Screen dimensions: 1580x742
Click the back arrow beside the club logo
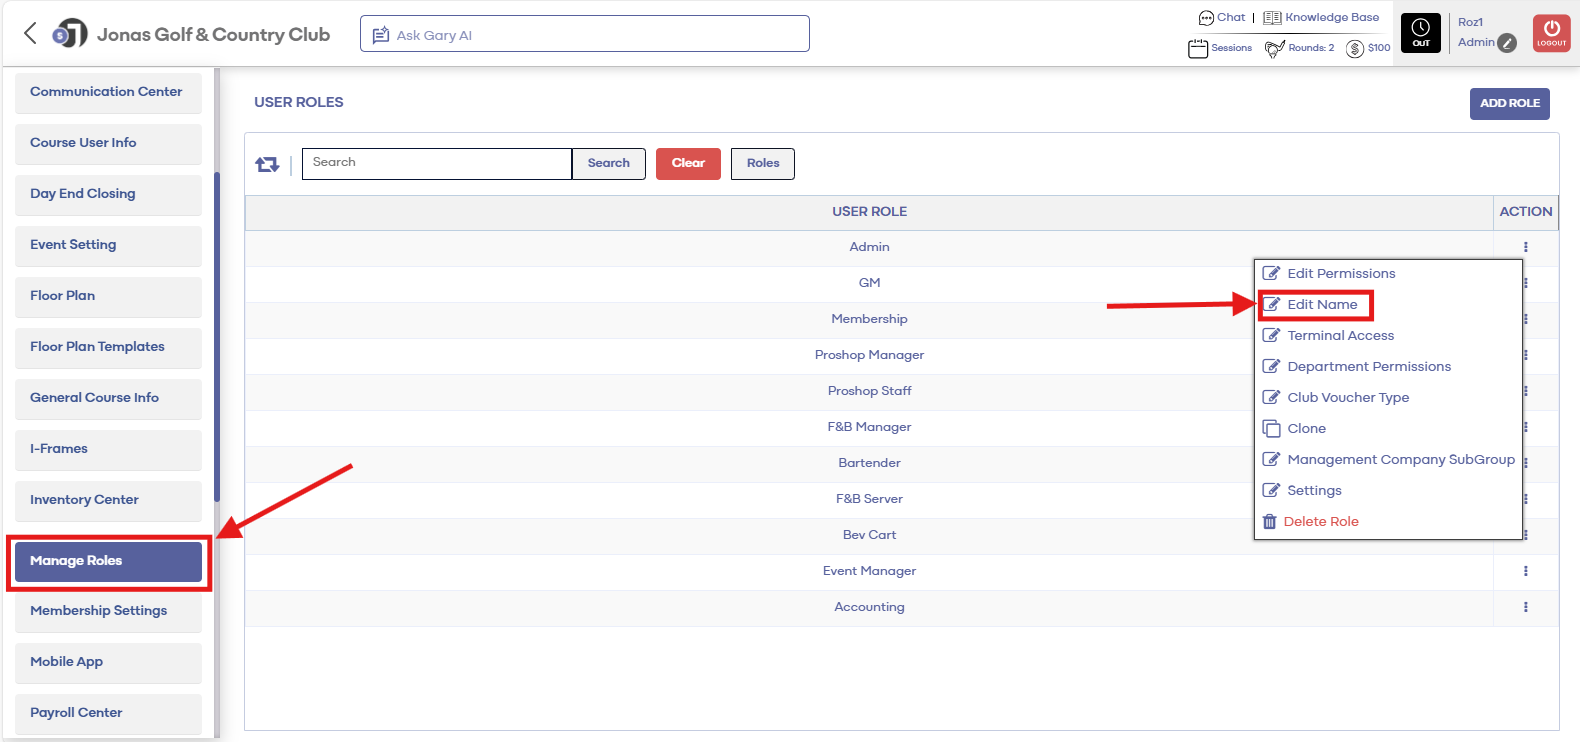click(x=30, y=34)
